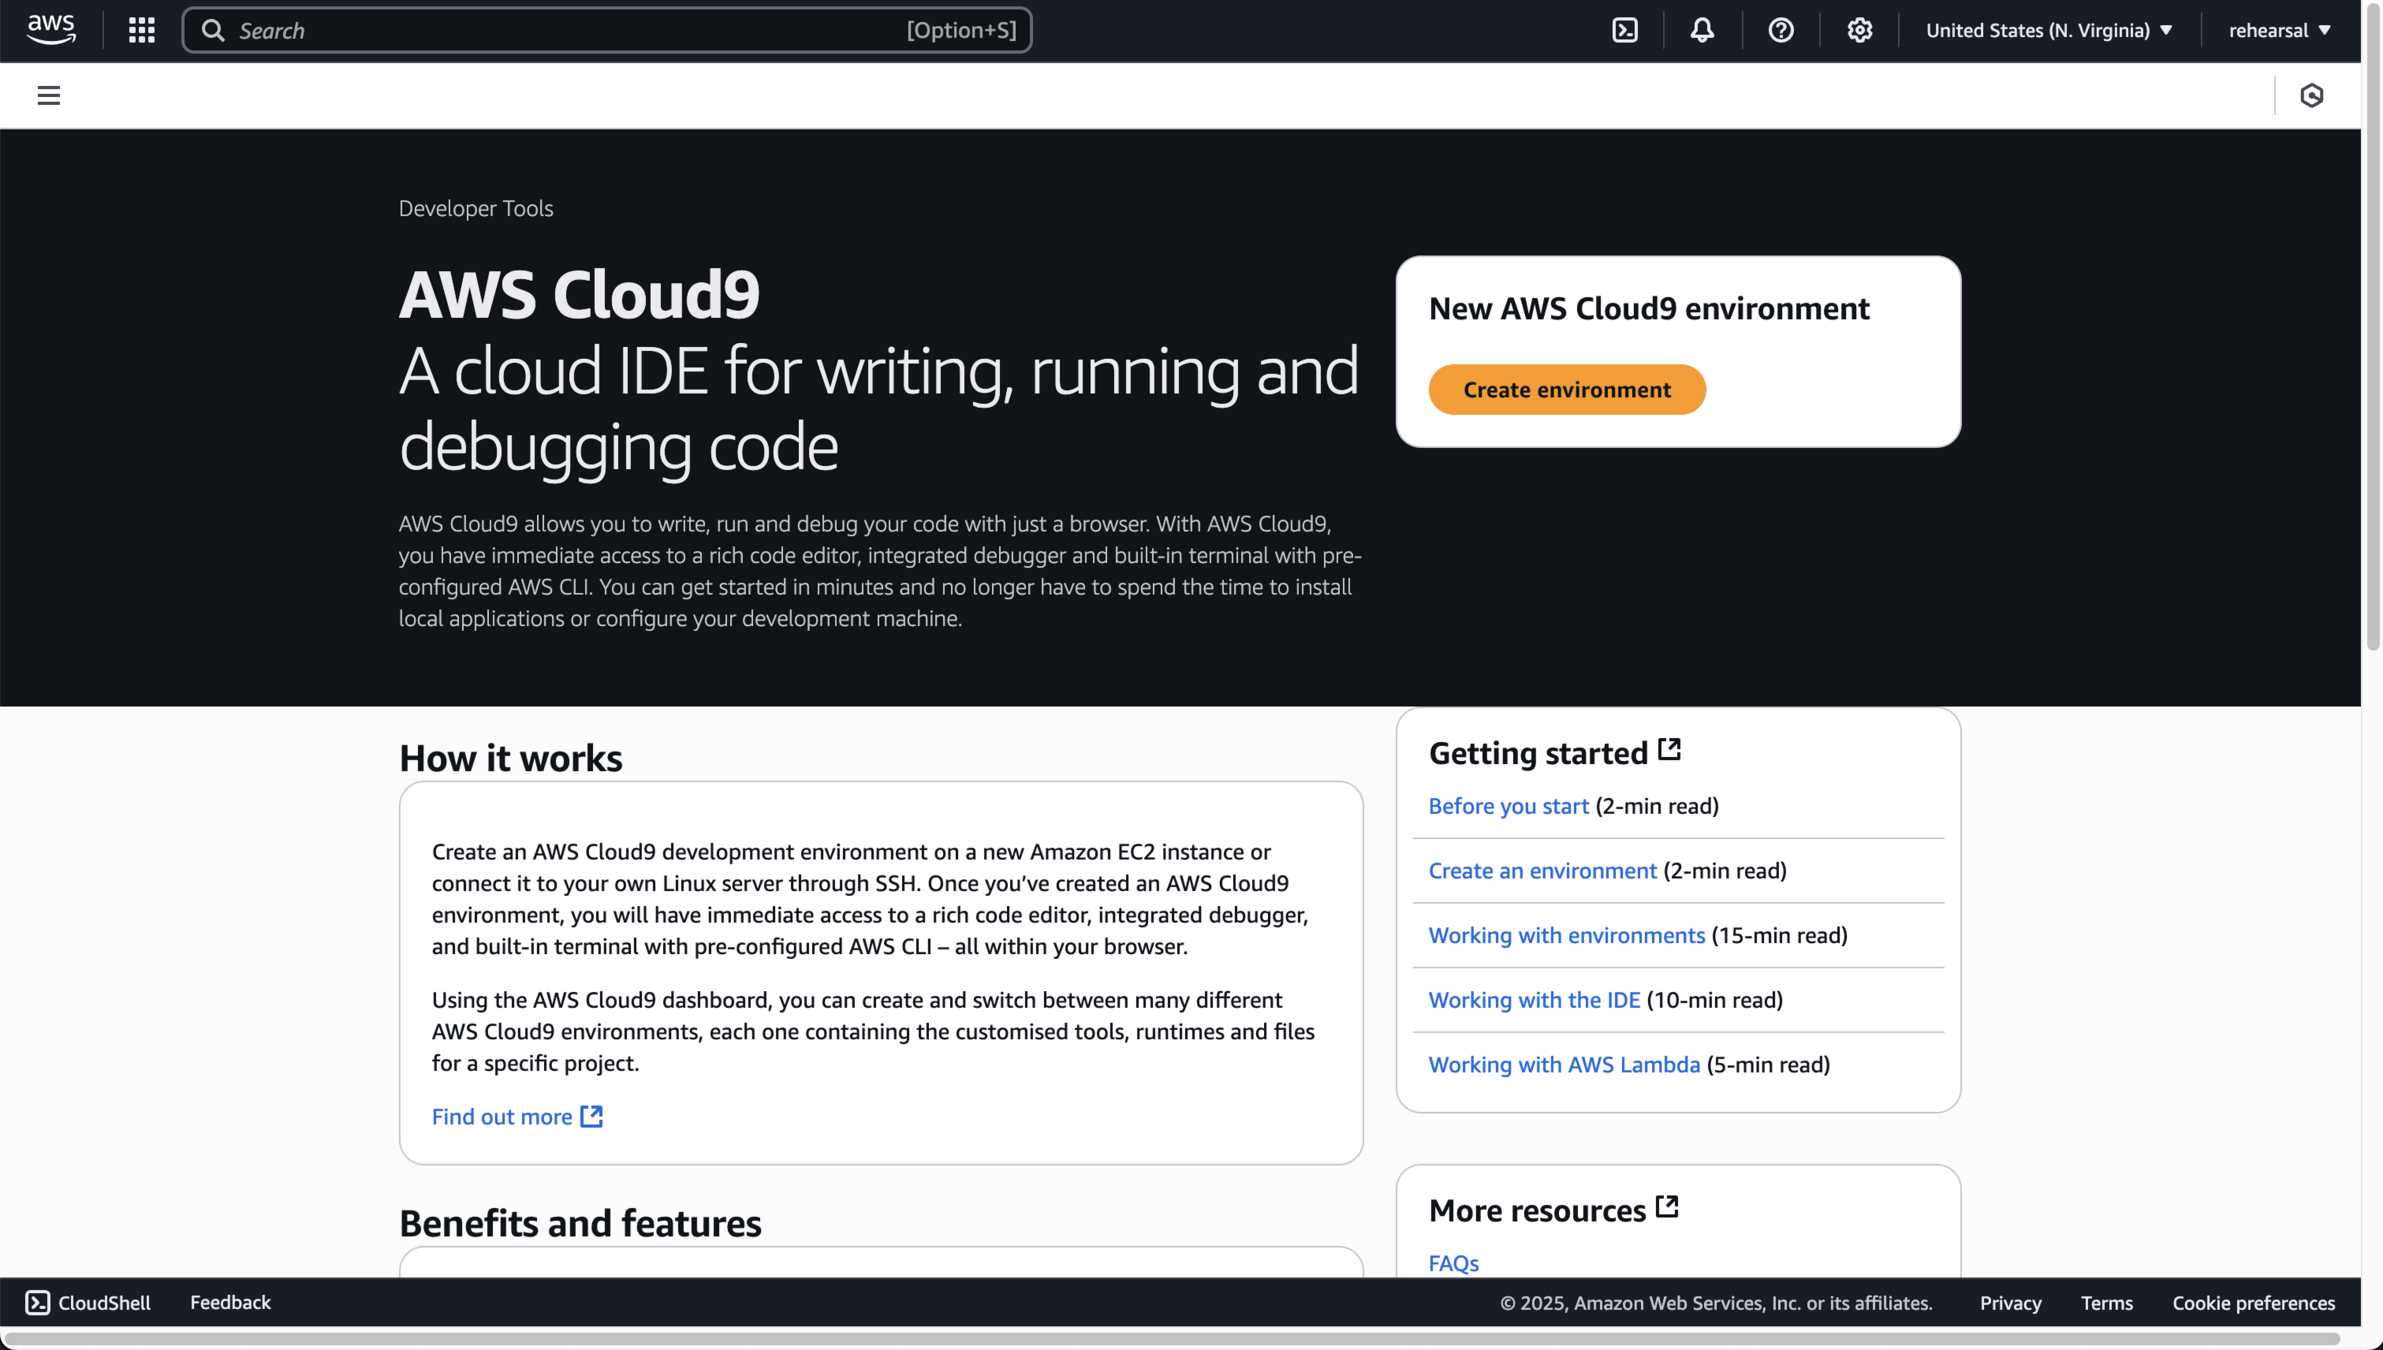
Task: Click external link icon beside More resources
Action: (x=1666, y=1207)
